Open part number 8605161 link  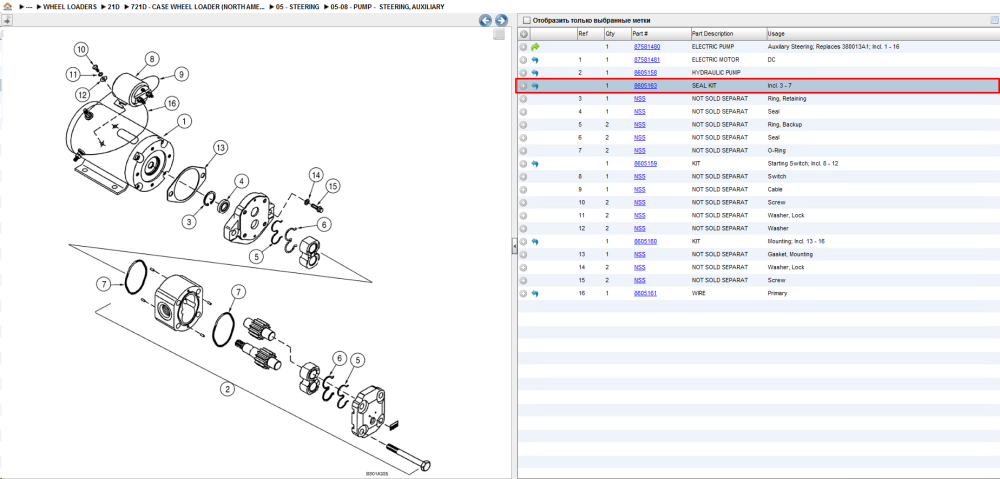point(645,293)
